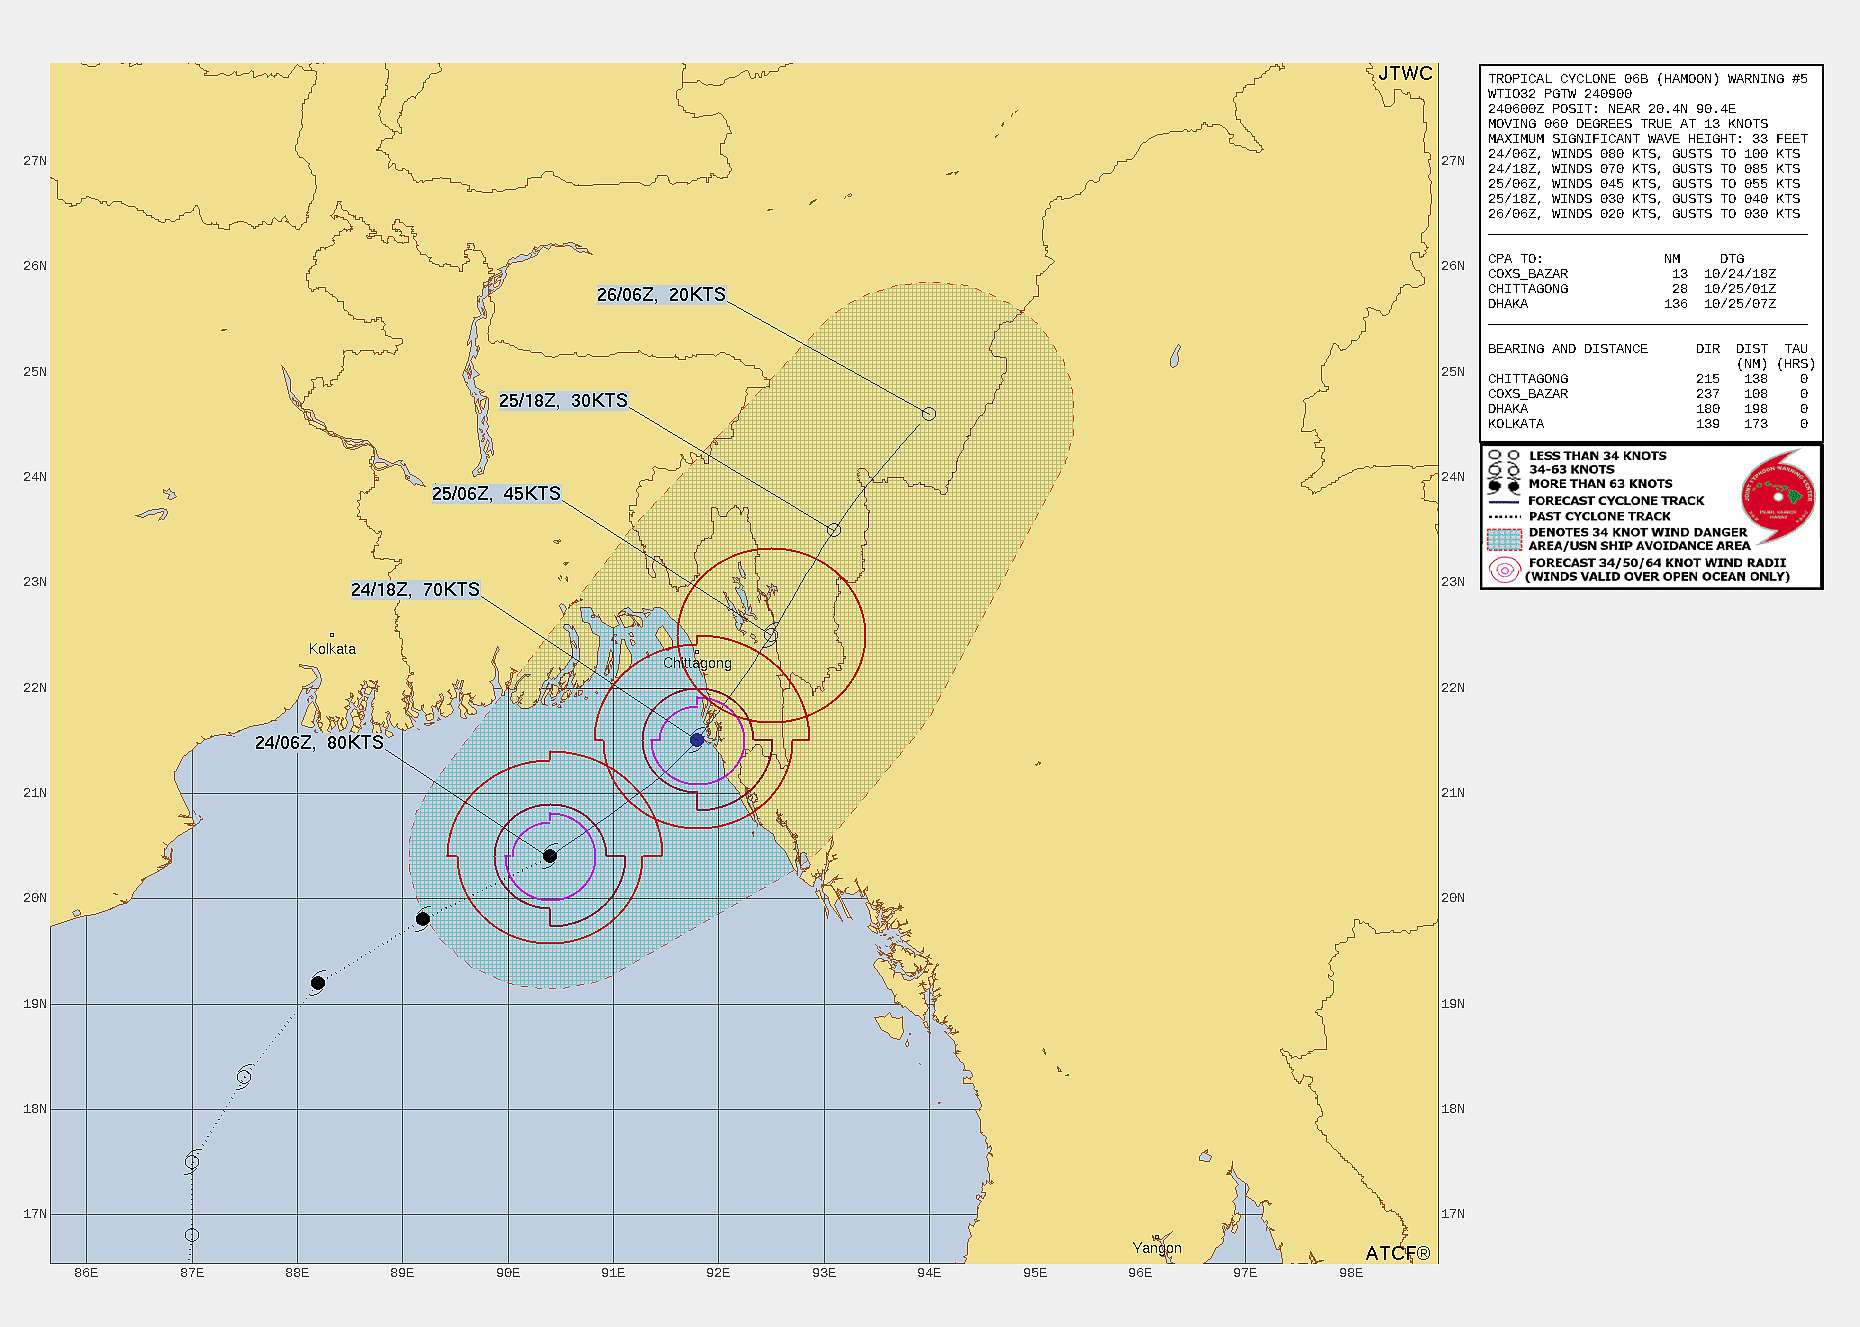Select the 25/06Z open-circle forecast point
Viewport: 1860px width, 1327px height.
[771, 635]
